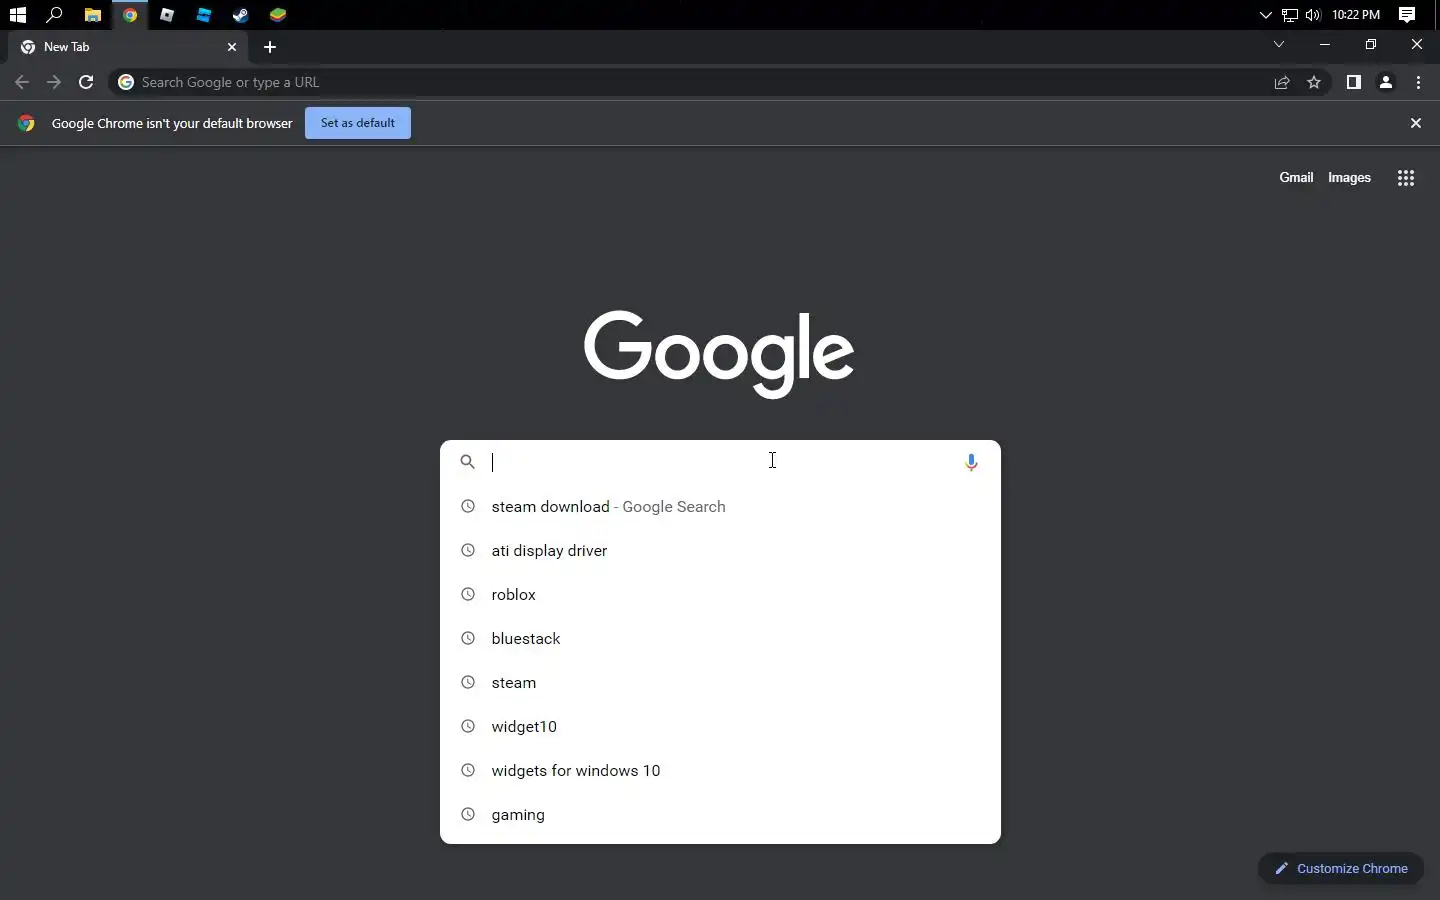
Task: Open the notification action center
Action: (x=1407, y=15)
